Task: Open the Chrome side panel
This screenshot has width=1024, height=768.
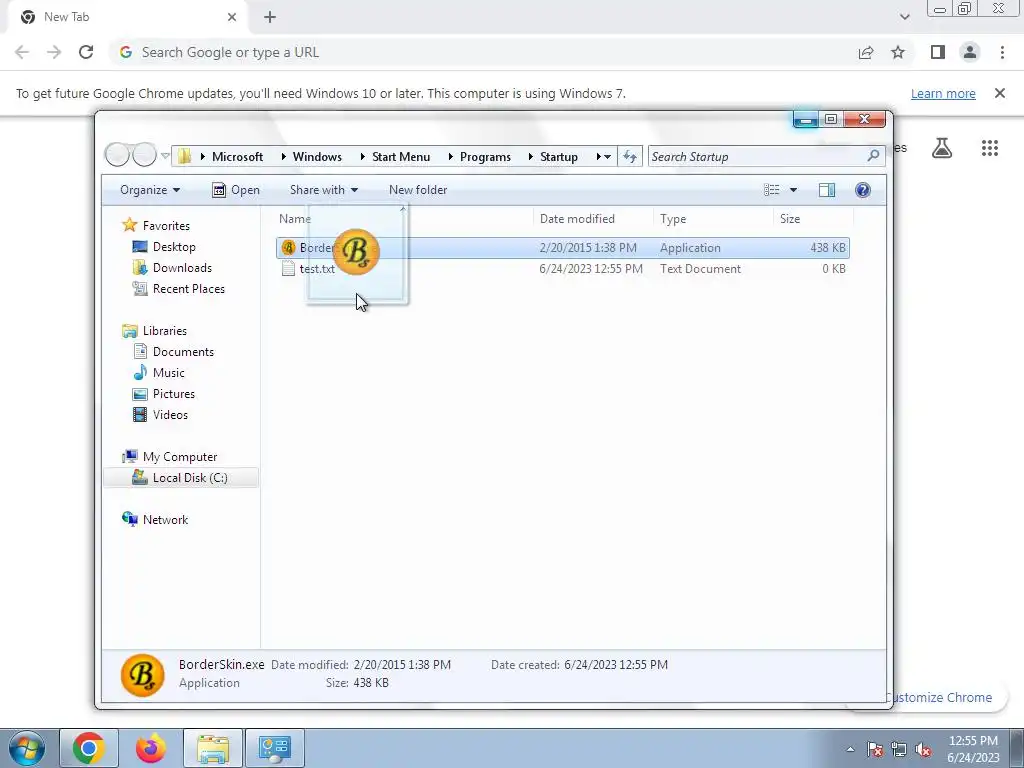Action: point(938,52)
